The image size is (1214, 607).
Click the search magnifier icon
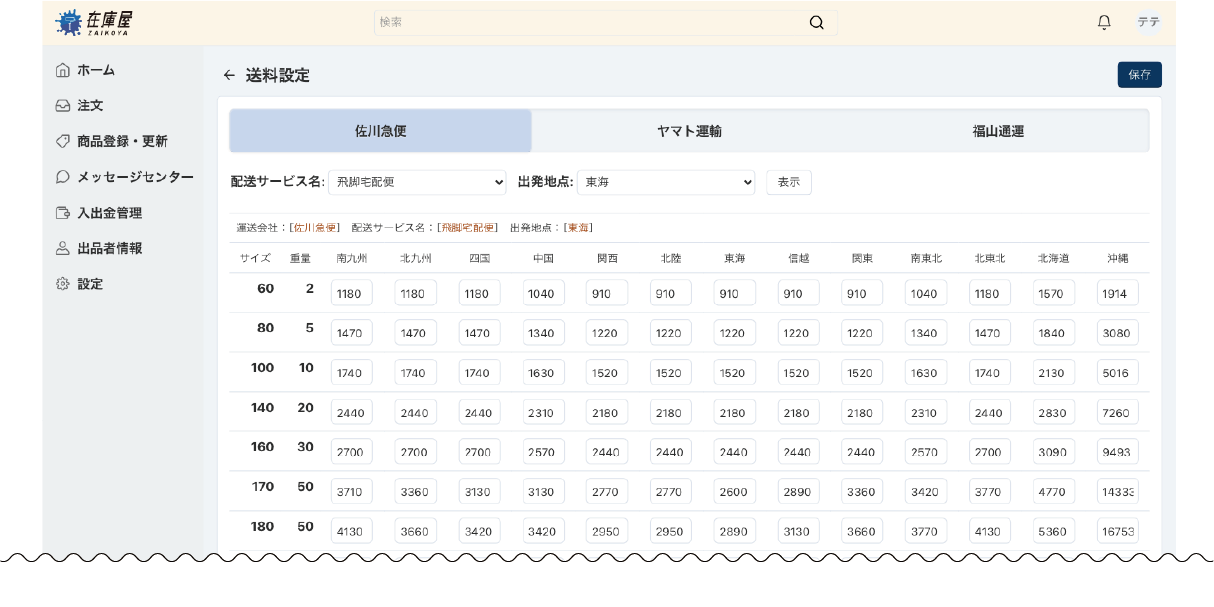(817, 21)
